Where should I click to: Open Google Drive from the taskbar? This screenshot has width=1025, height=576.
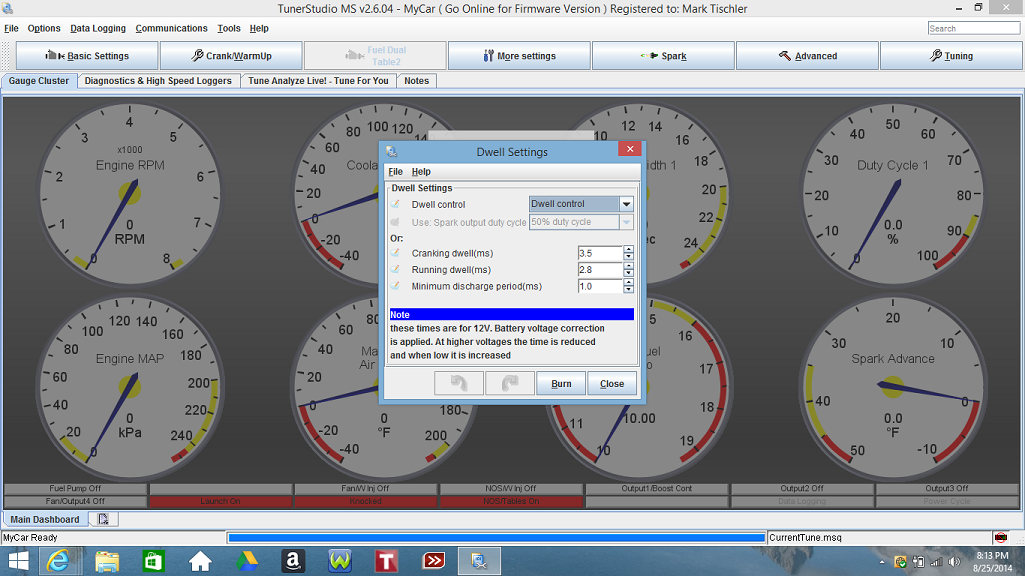point(246,561)
